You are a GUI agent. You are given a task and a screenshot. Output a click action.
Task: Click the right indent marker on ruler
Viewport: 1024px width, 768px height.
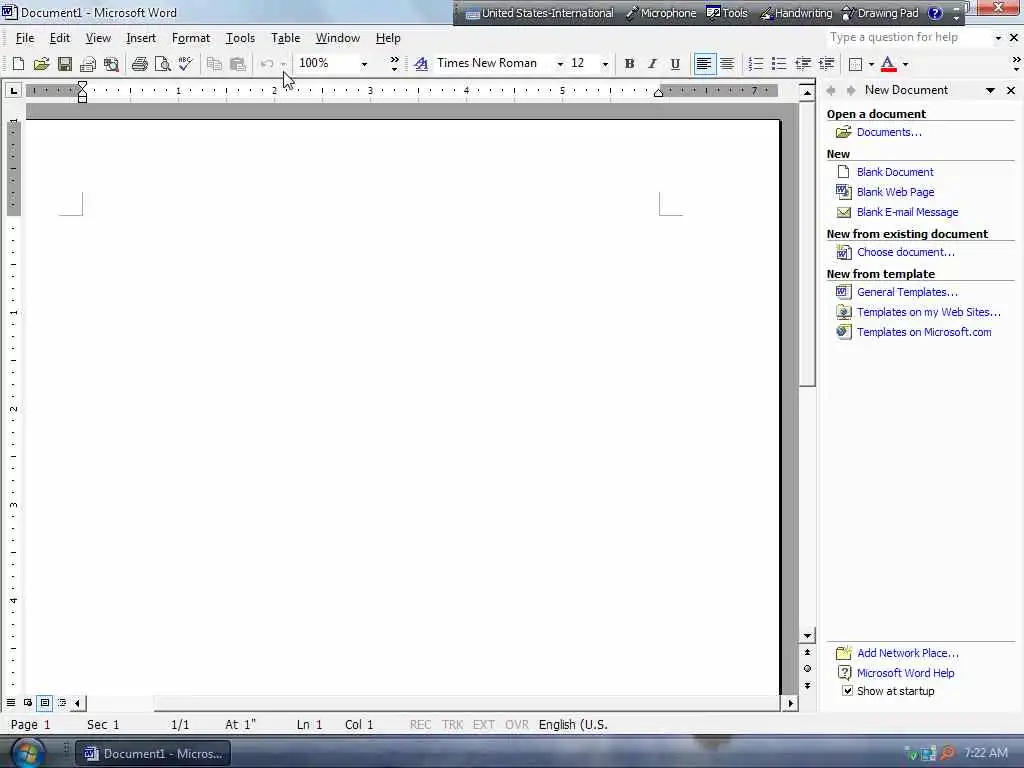(658, 93)
